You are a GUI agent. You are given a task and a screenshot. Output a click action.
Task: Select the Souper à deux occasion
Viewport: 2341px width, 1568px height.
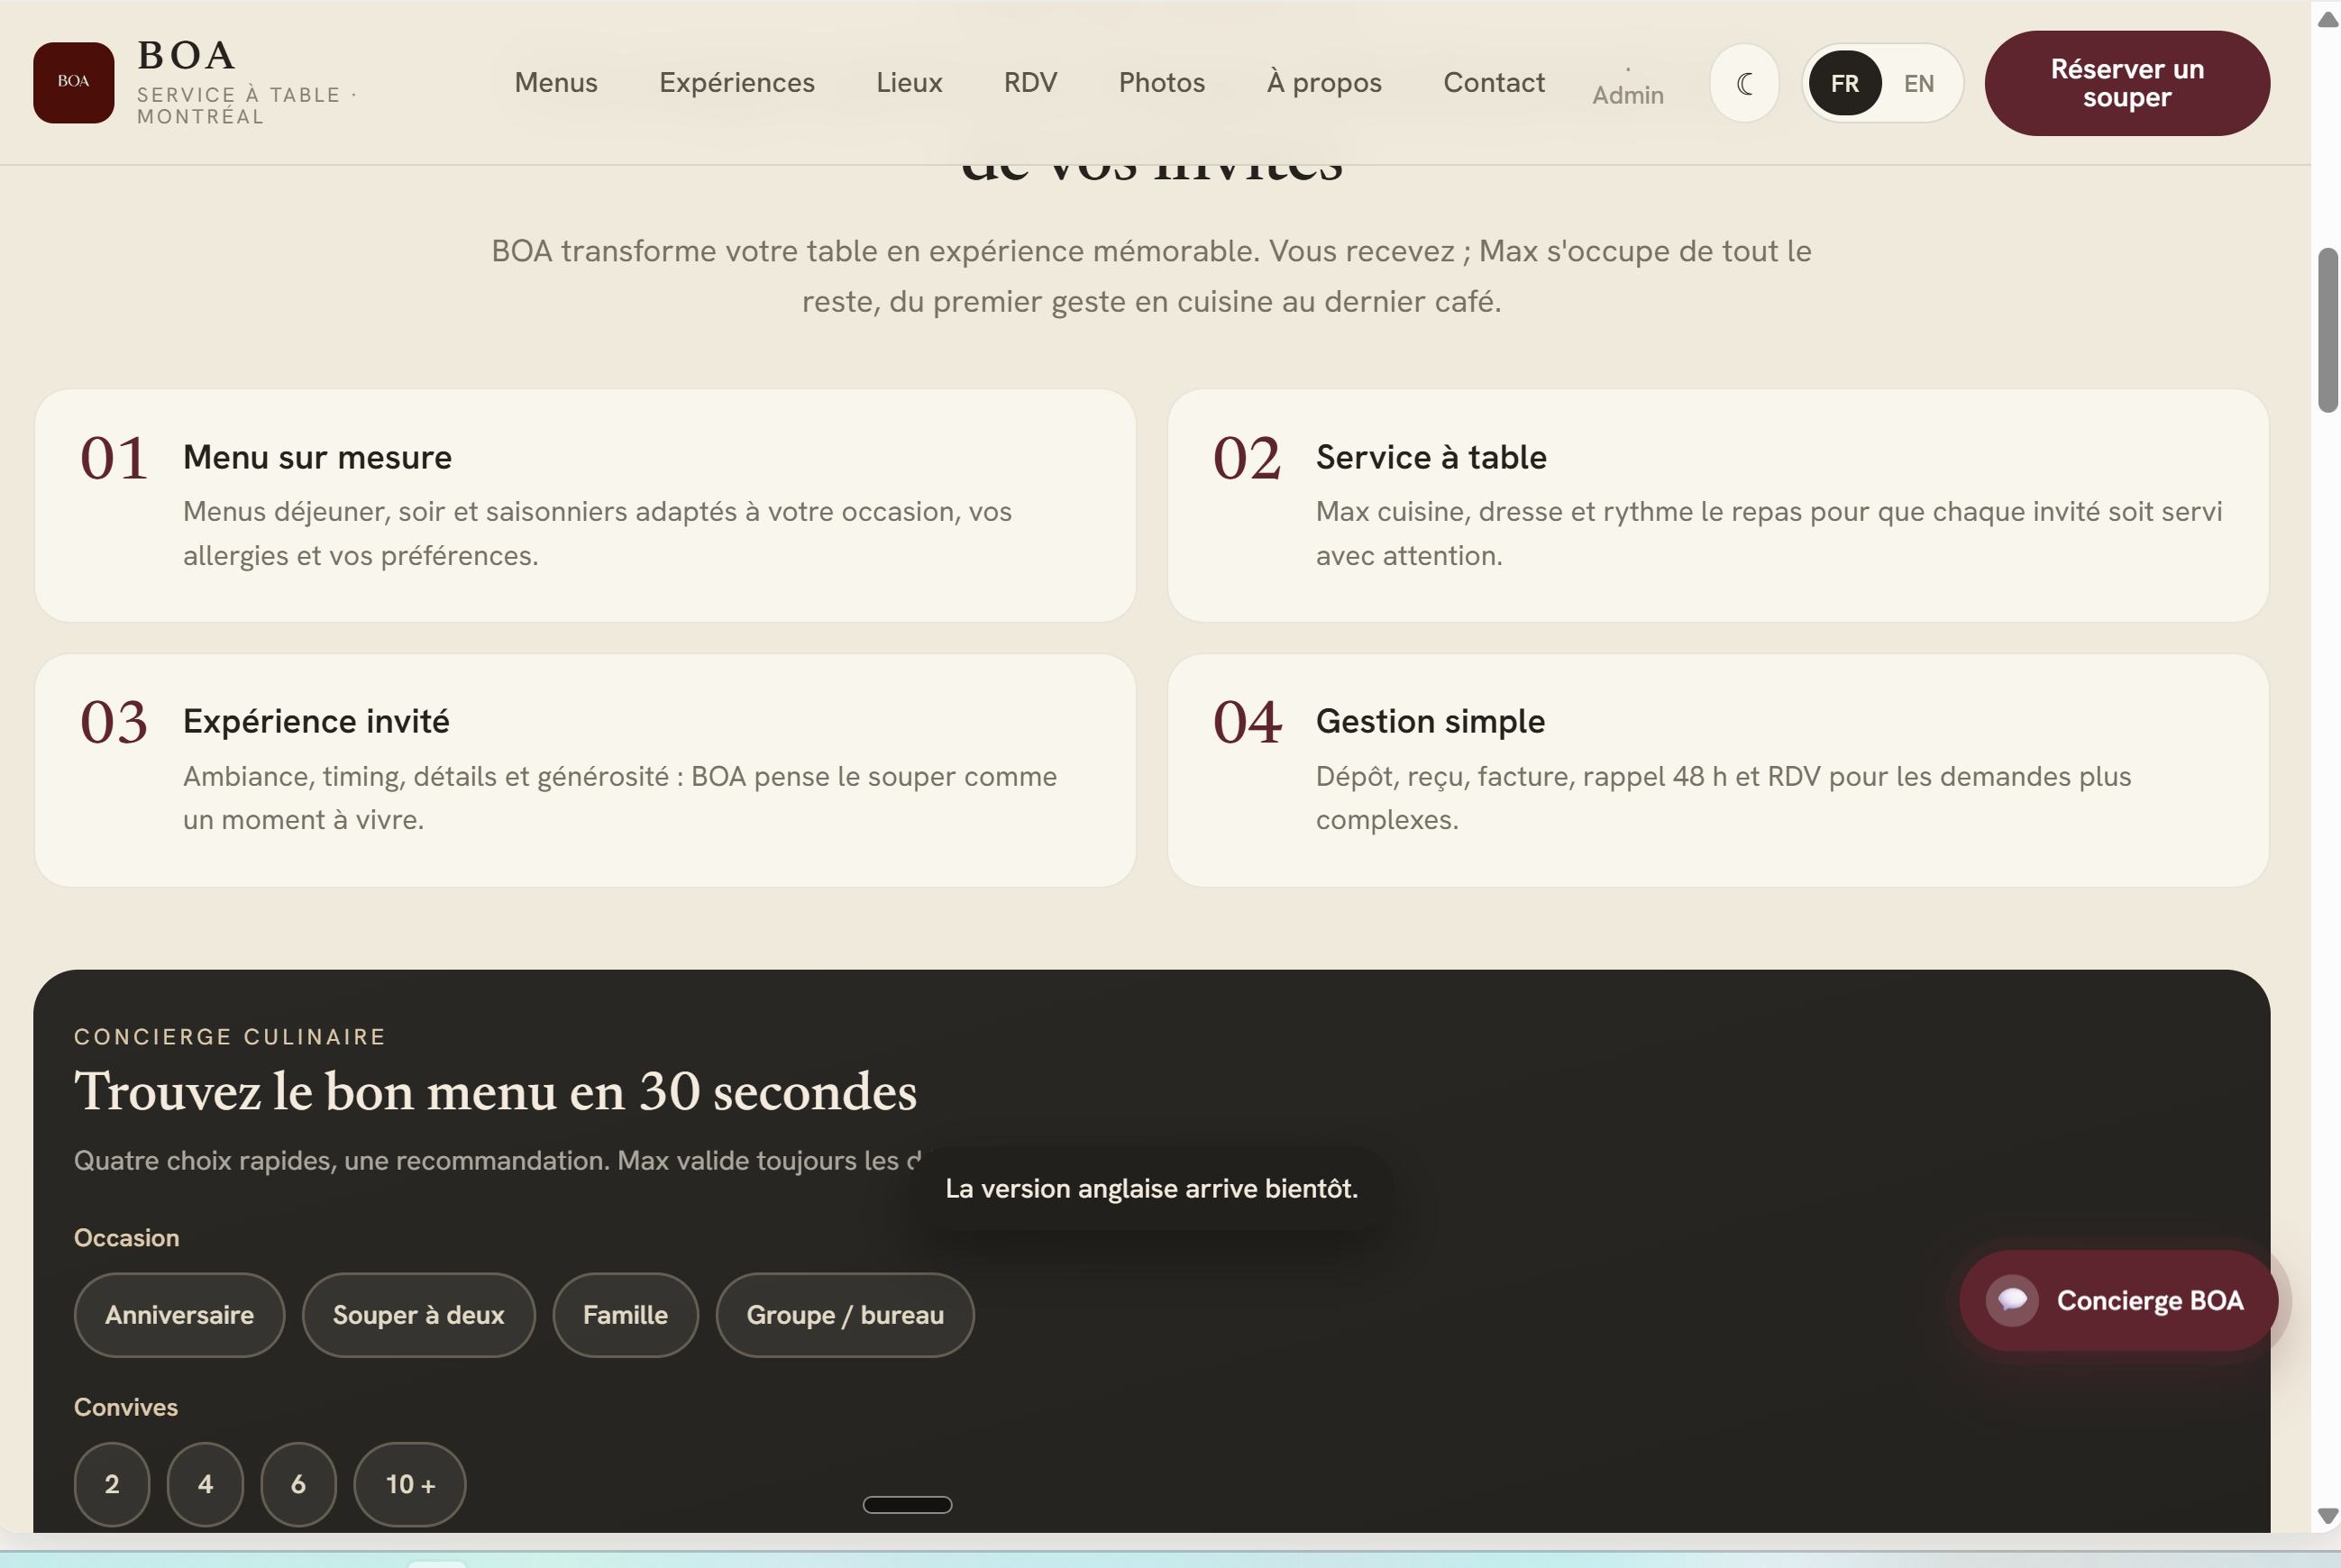pyautogui.click(x=418, y=1314)
